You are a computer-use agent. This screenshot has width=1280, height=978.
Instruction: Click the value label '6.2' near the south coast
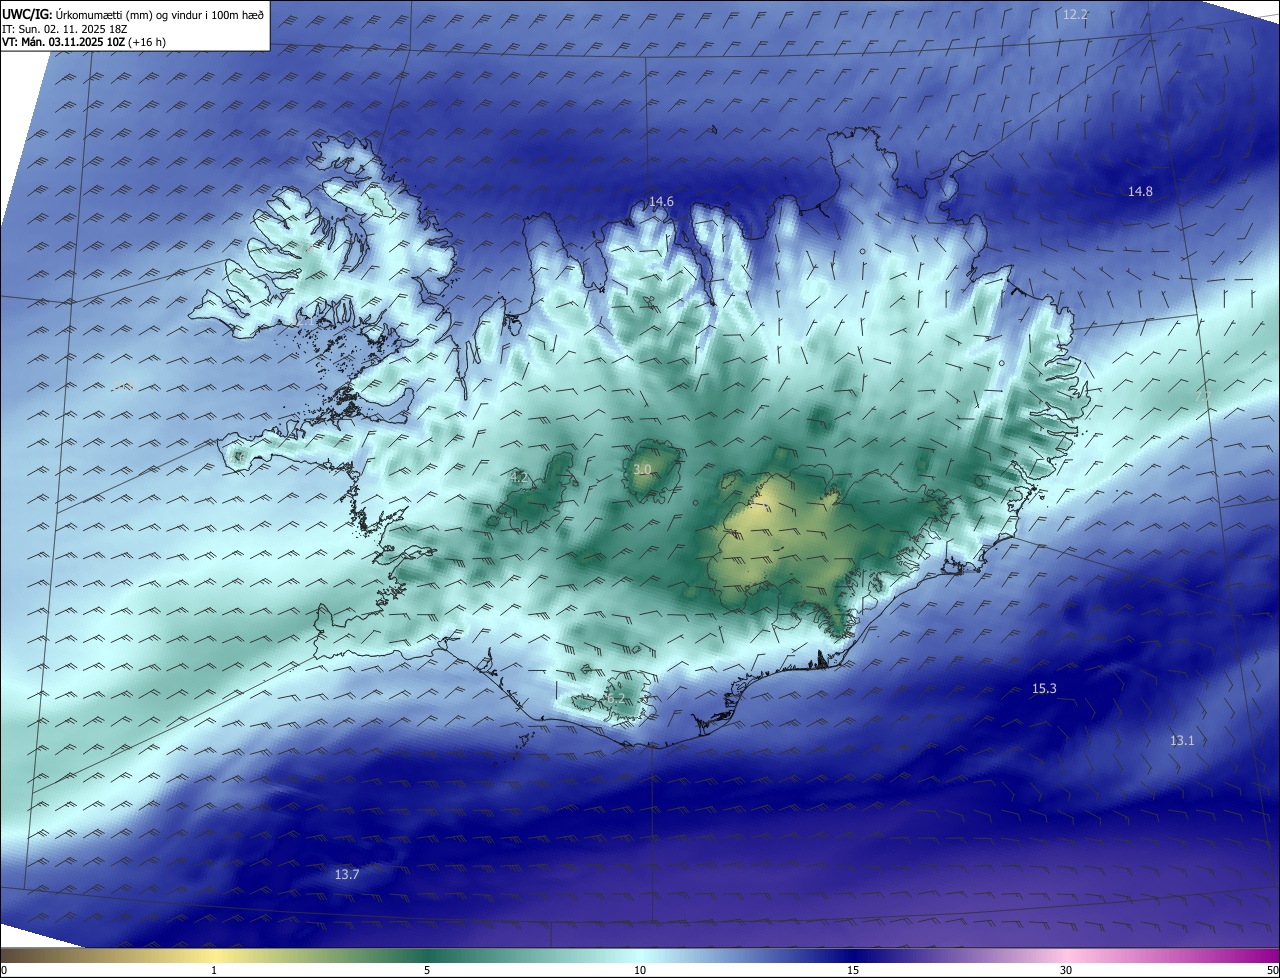coord(615,699)
